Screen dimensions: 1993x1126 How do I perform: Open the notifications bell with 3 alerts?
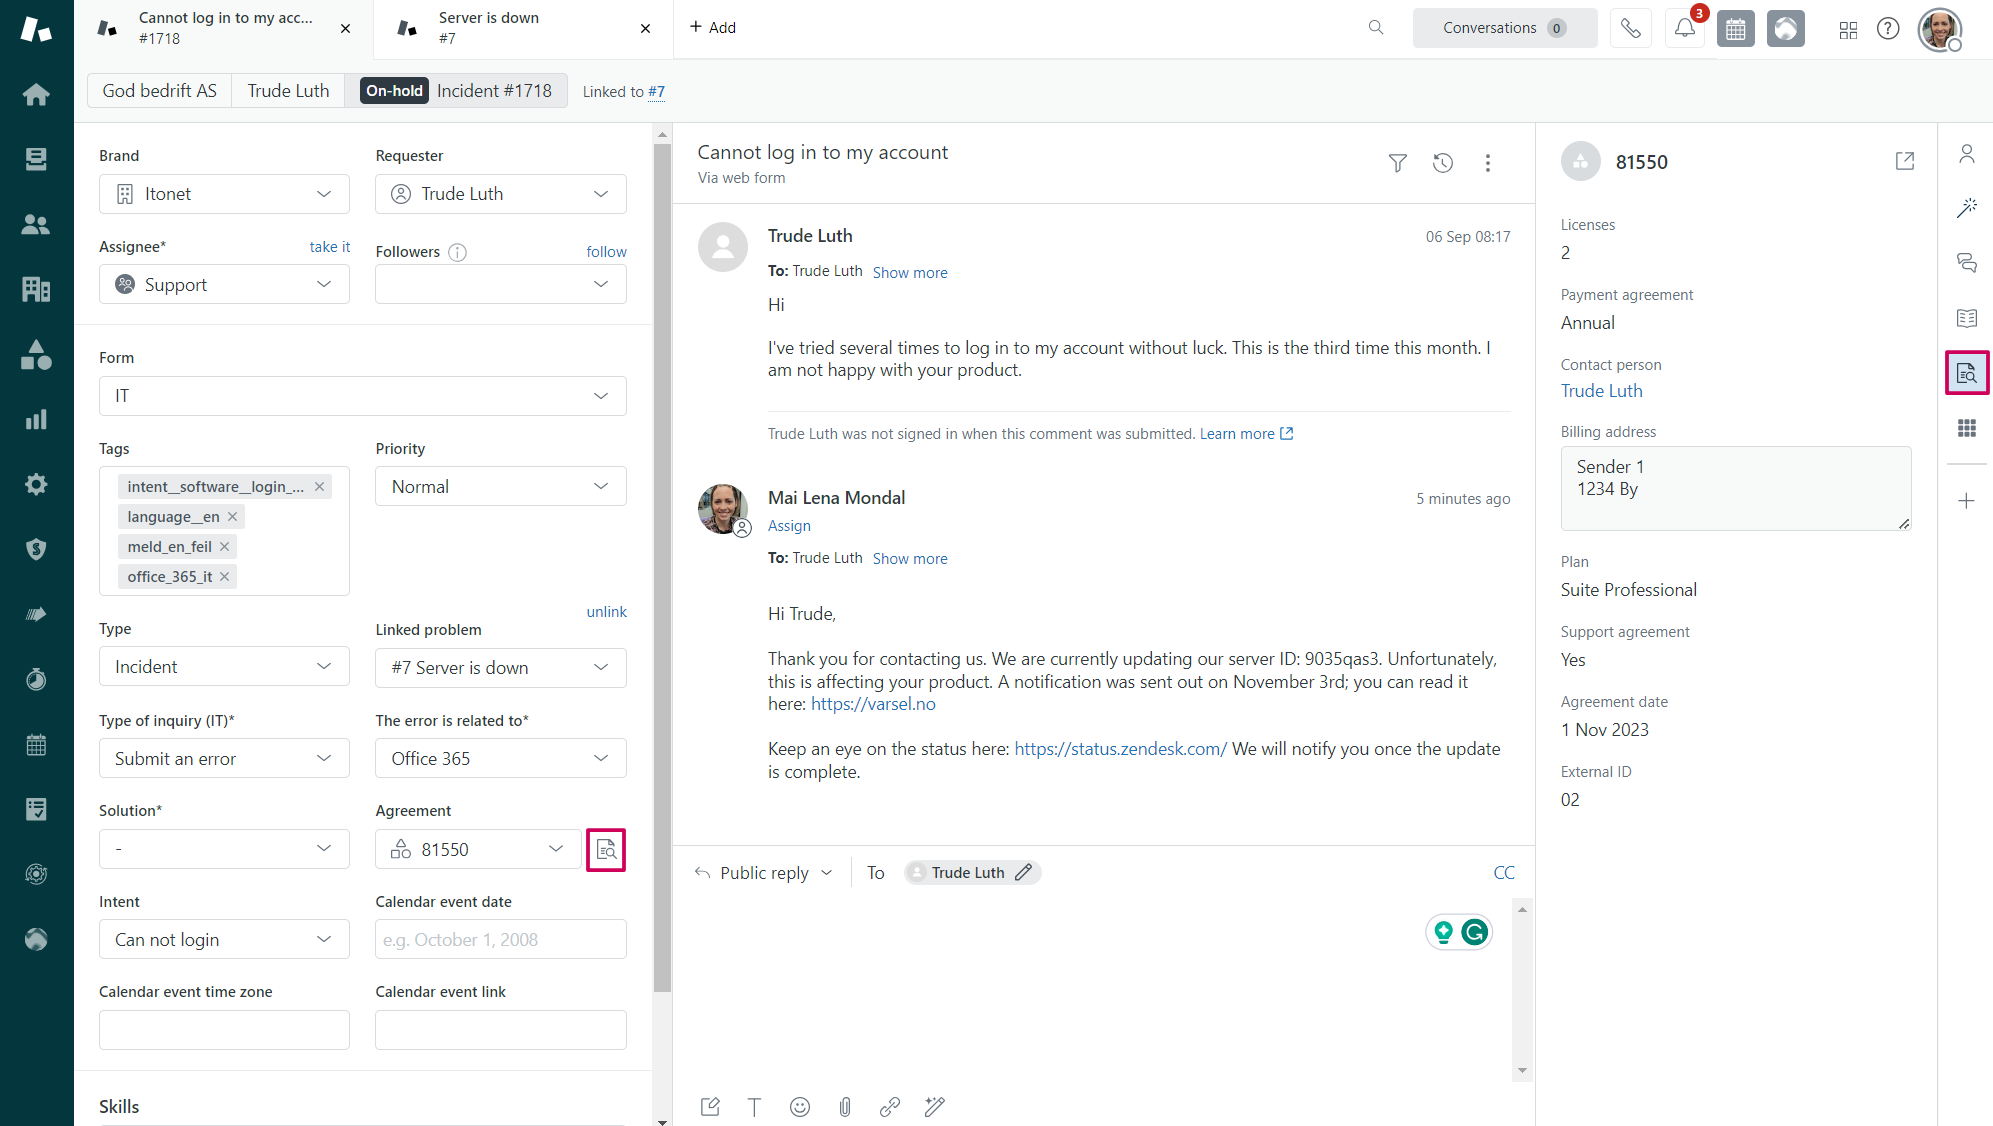point(1684,29)
